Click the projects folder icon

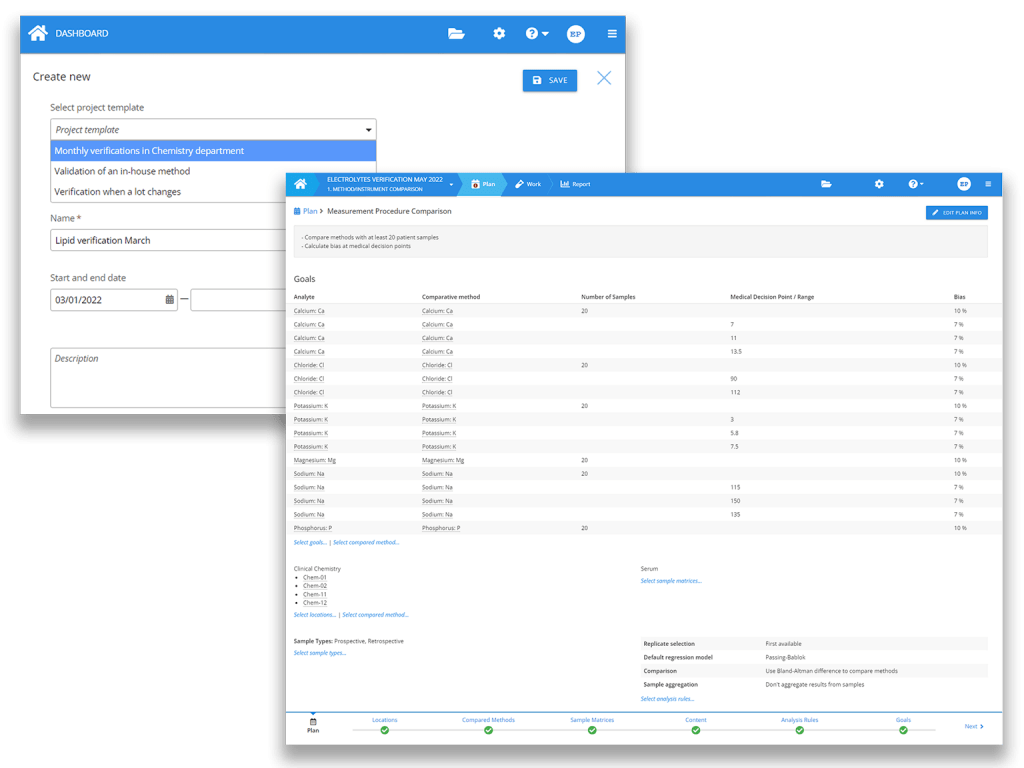coord(456,33)
